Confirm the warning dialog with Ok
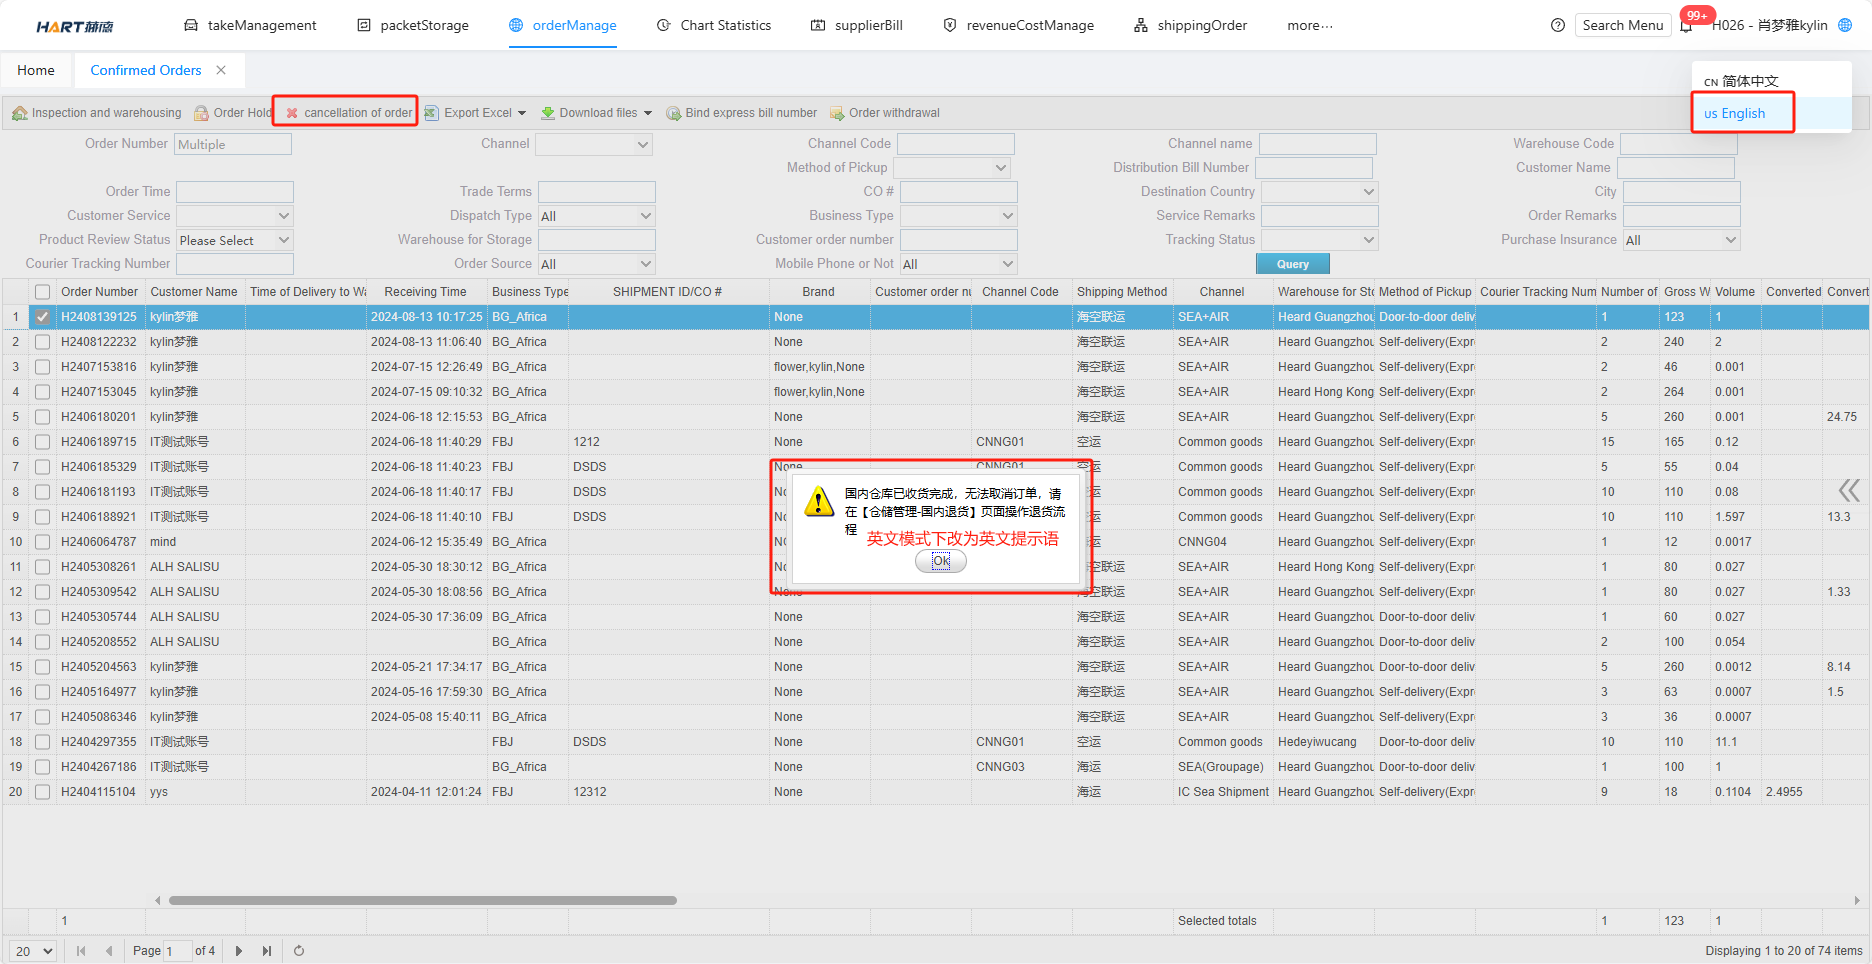This screenshot has width=1872, height=964. coord(940,561)
